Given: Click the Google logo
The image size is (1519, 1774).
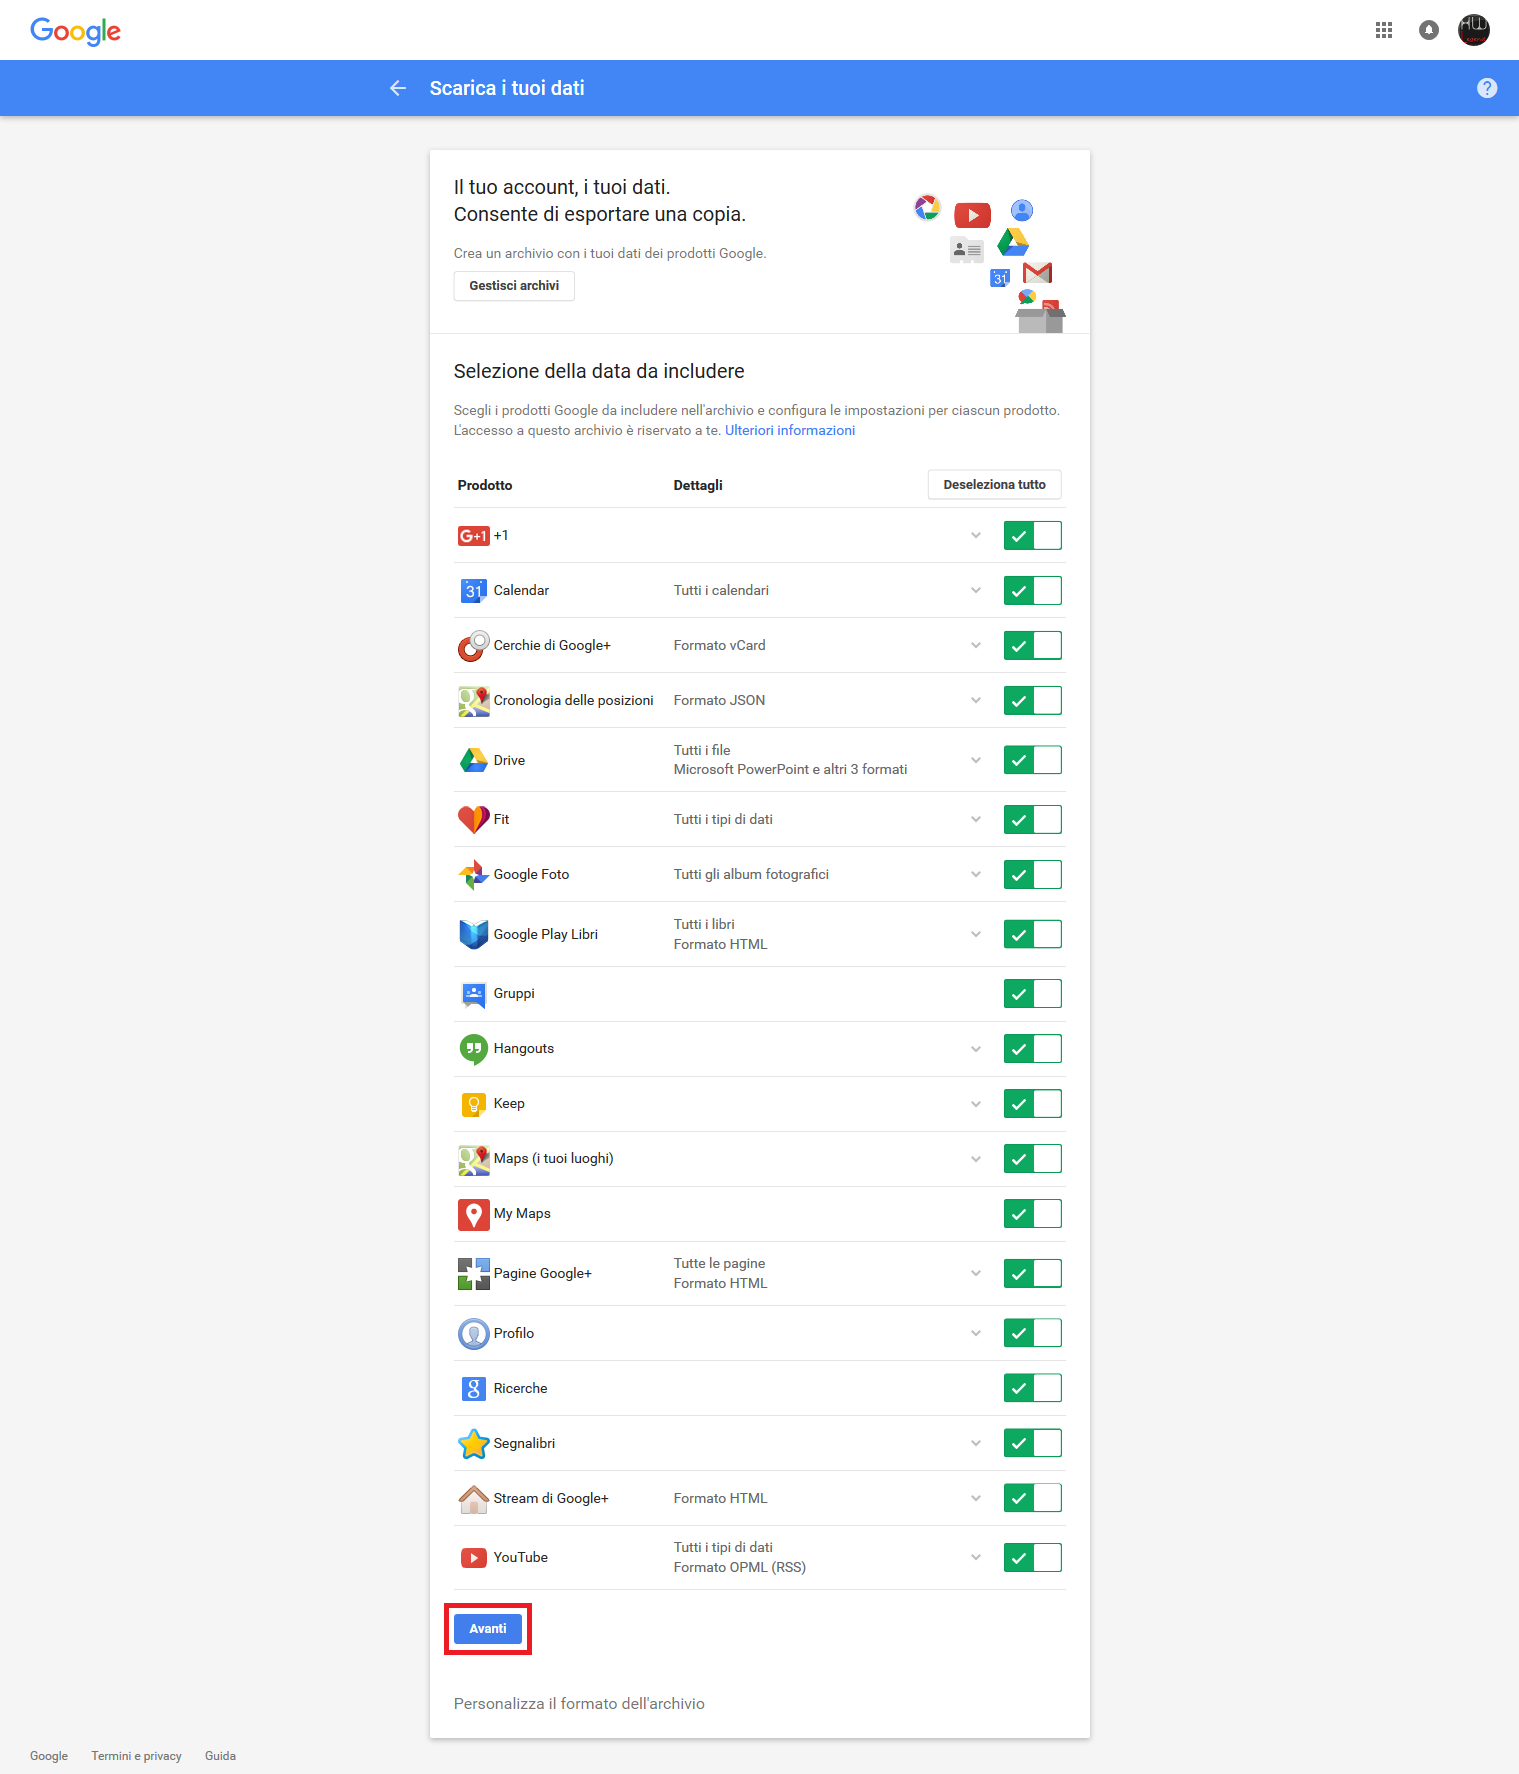Looking at the screenshot, I should 75,31.
